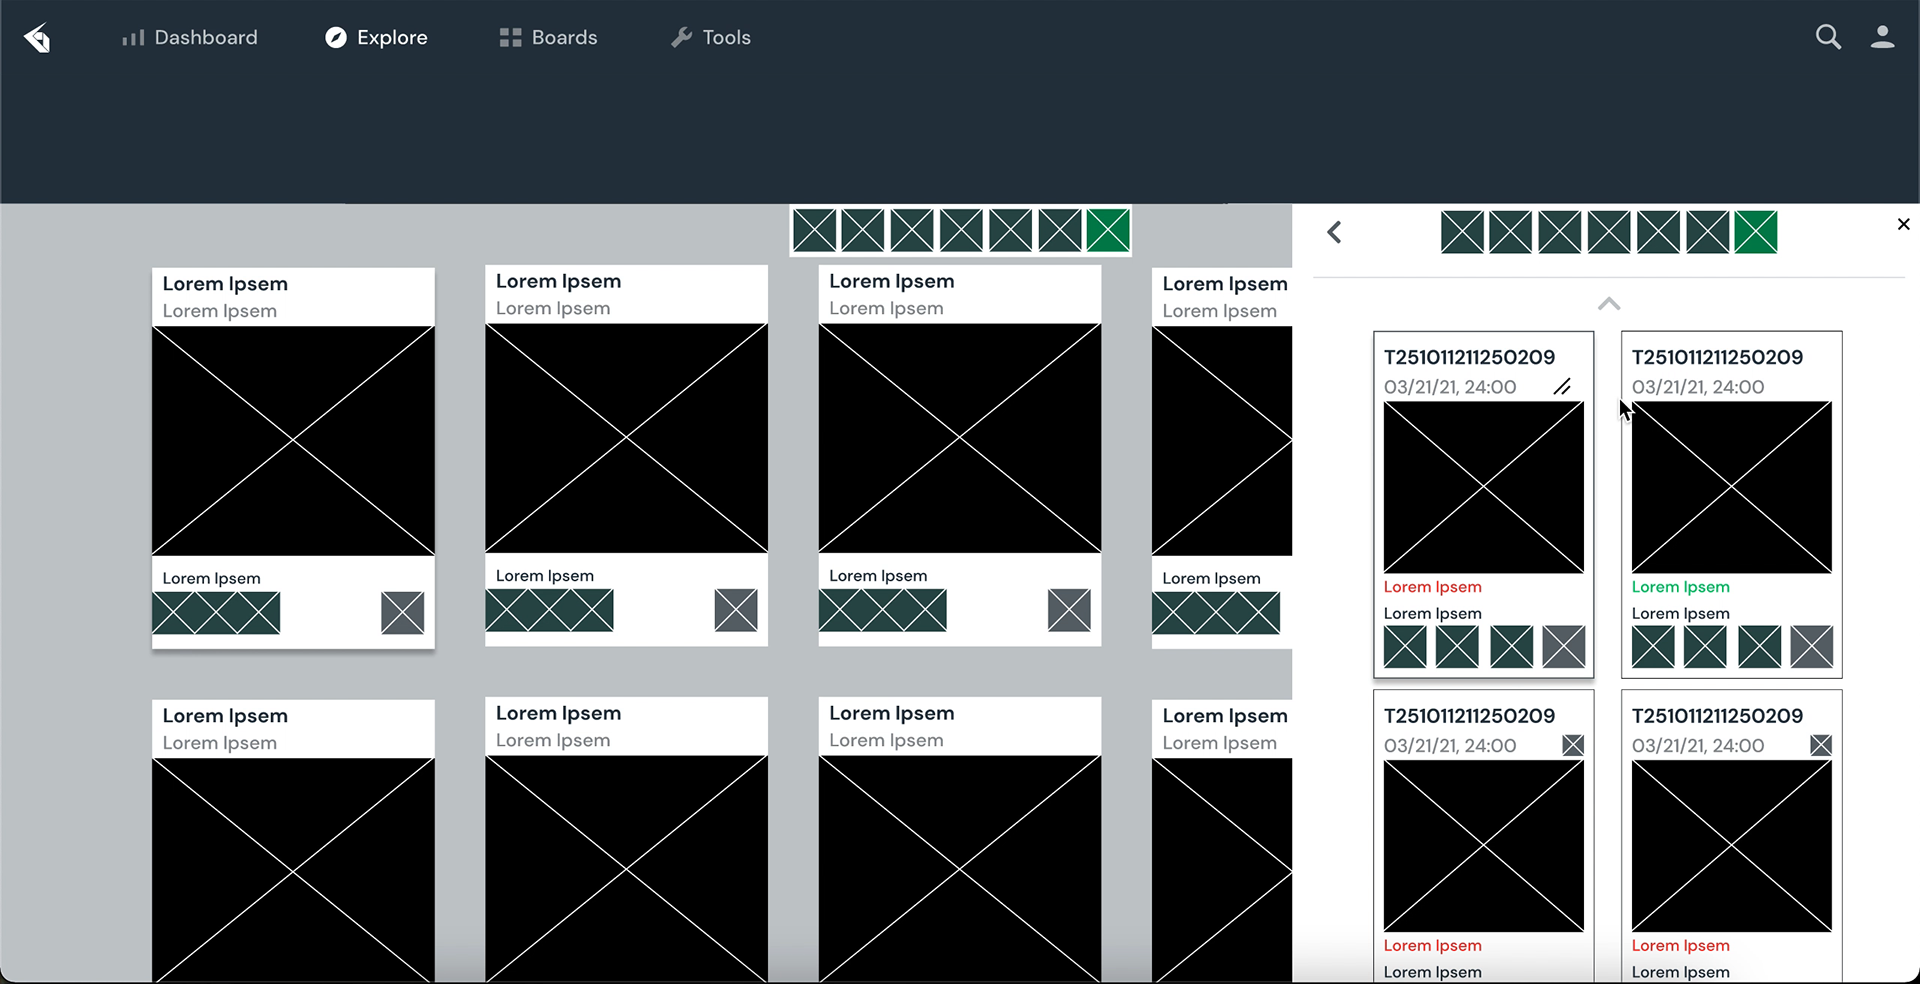Select first dark icon in main filter strip
The width and height of the screenshot is (1920, 984).
[x=814, y=231]
